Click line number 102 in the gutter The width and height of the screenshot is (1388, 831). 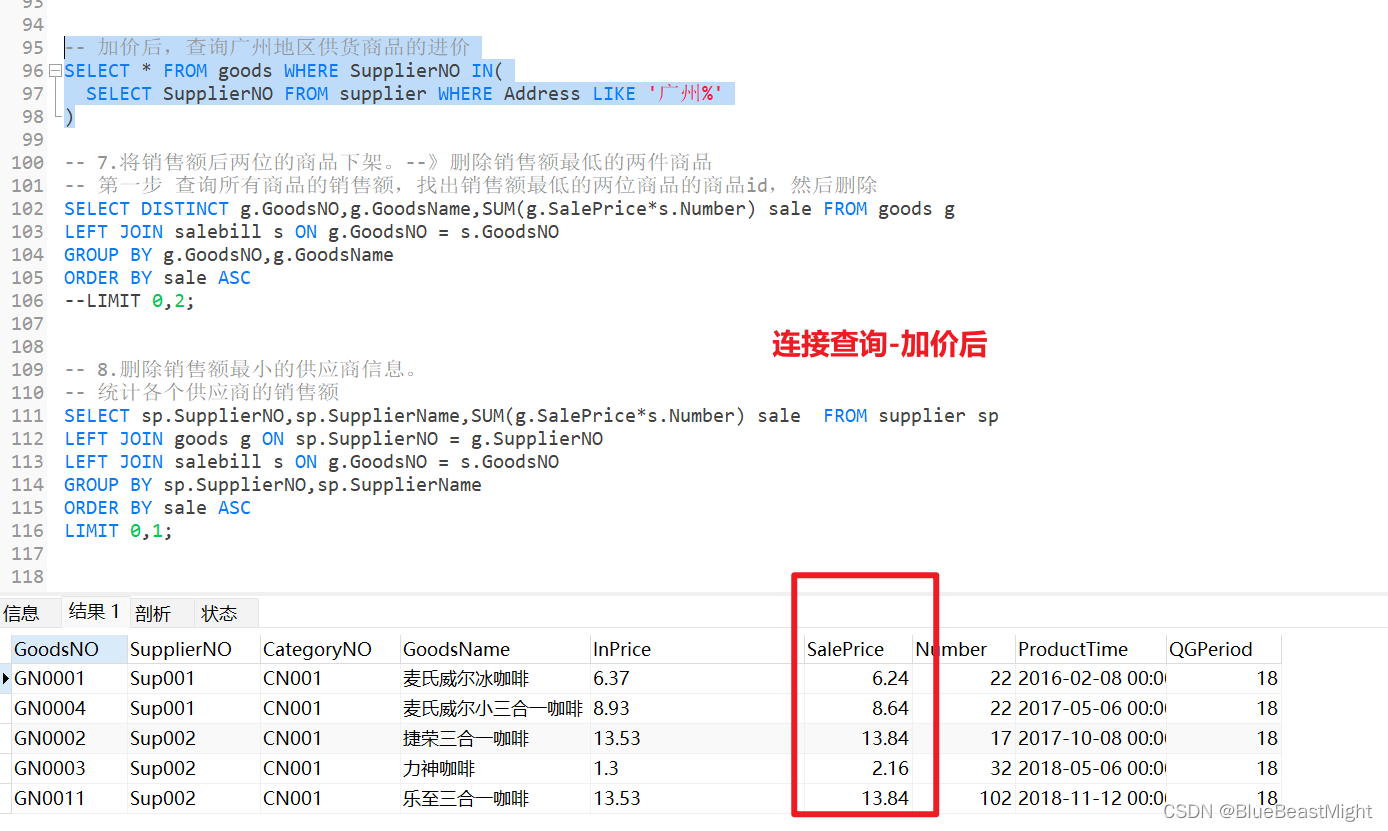(x=27, y=209)
